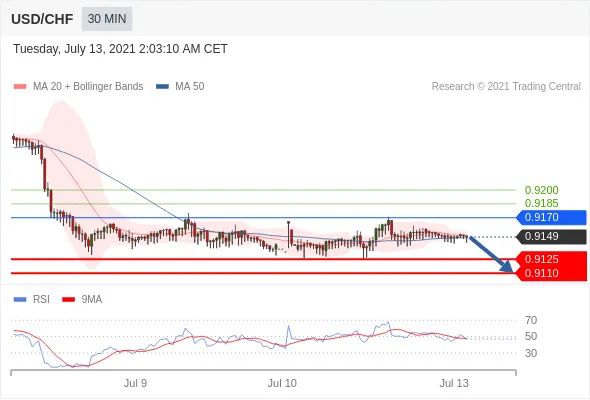This screenshot has width=590, height=400.
Task: Click the Jul 13 date axis label
Action: pyautogui.click(x=454, y=383)
